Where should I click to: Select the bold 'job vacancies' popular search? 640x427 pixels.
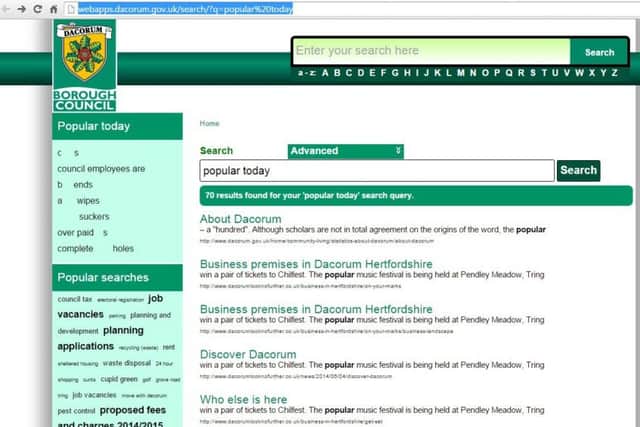pos(110,307)
